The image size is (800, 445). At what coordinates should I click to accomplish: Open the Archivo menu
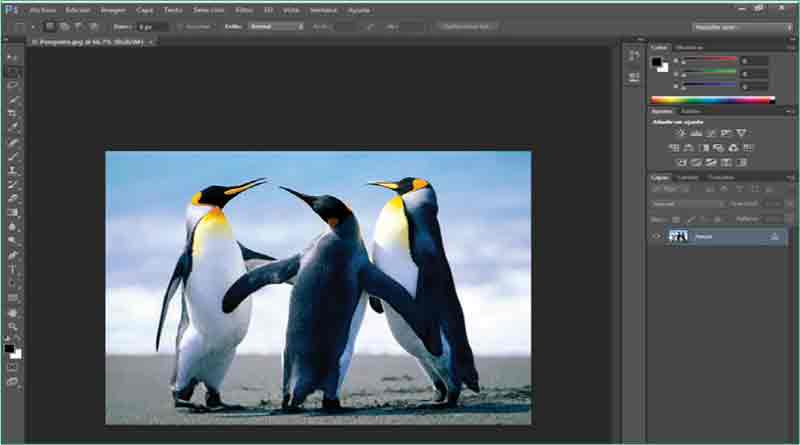pos(42,9)
